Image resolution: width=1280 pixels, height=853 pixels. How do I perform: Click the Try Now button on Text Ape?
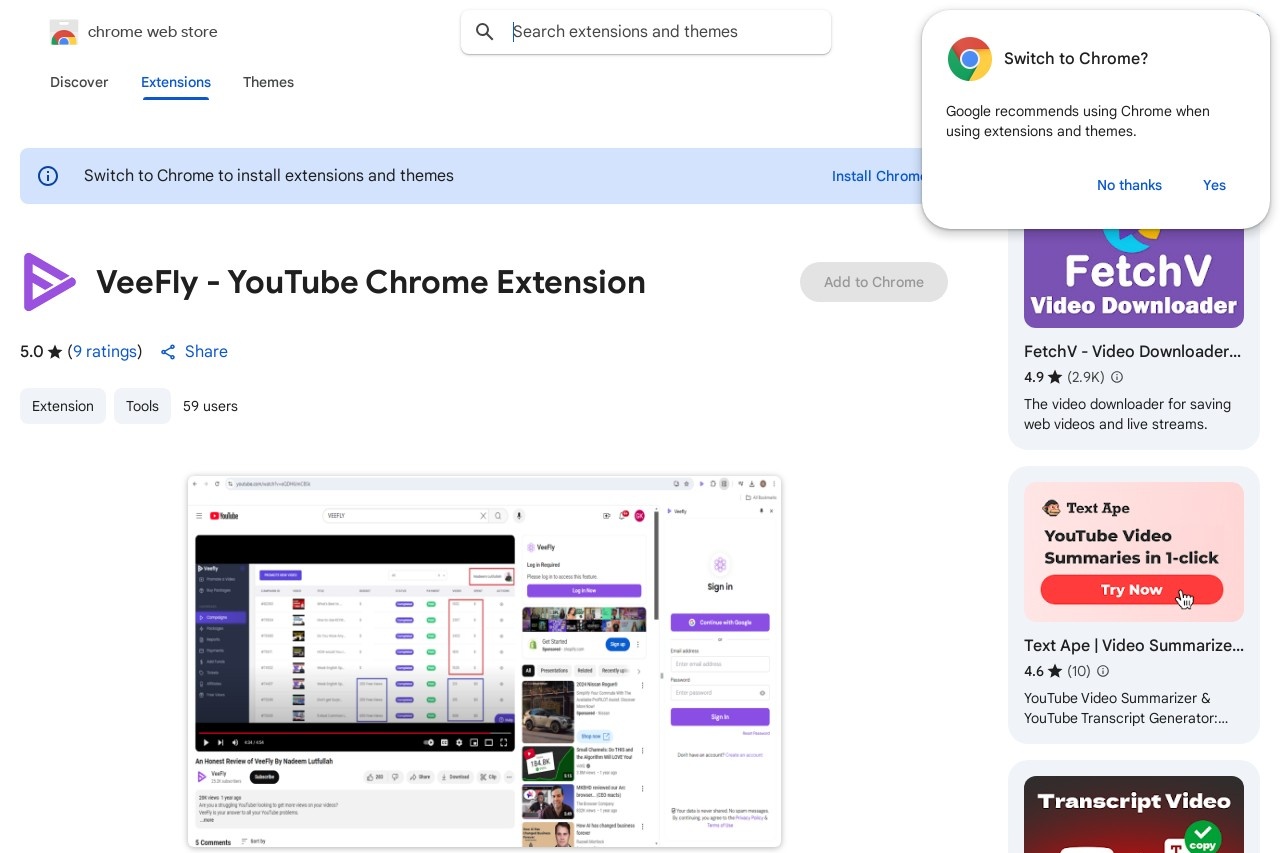1132,590
